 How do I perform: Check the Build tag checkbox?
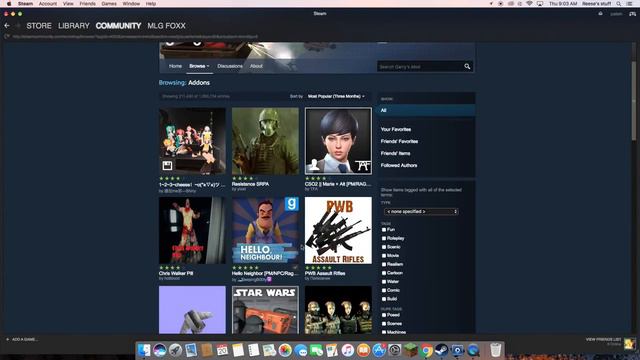tap(384, 299)
